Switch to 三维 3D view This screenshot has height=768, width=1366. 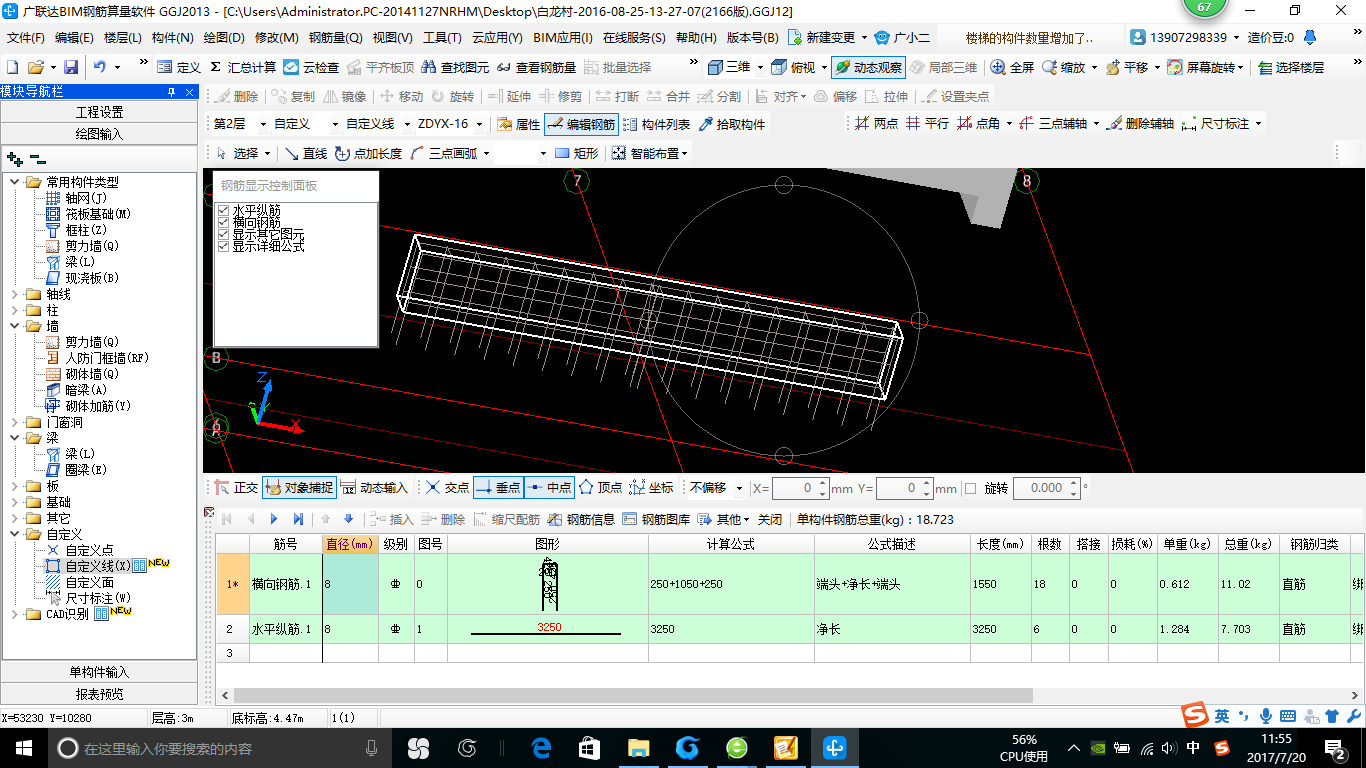(729, 67)
